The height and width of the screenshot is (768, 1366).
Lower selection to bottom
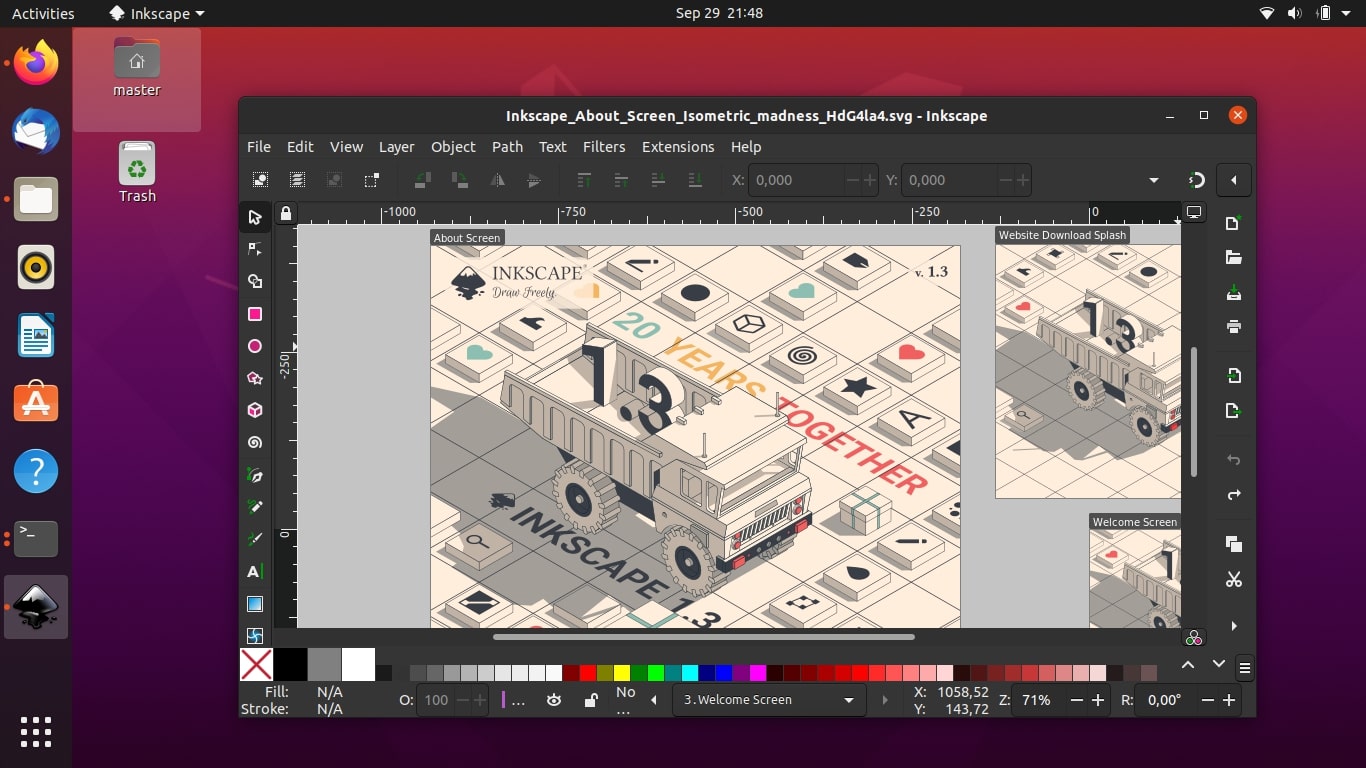point(695,180)
